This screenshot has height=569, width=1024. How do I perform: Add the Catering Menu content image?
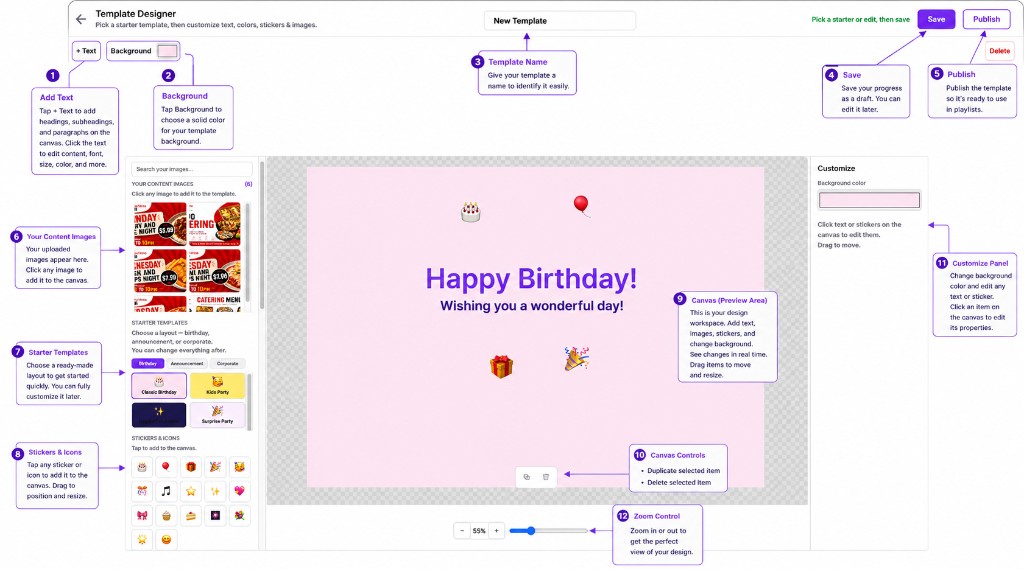(x=214, y=303)
